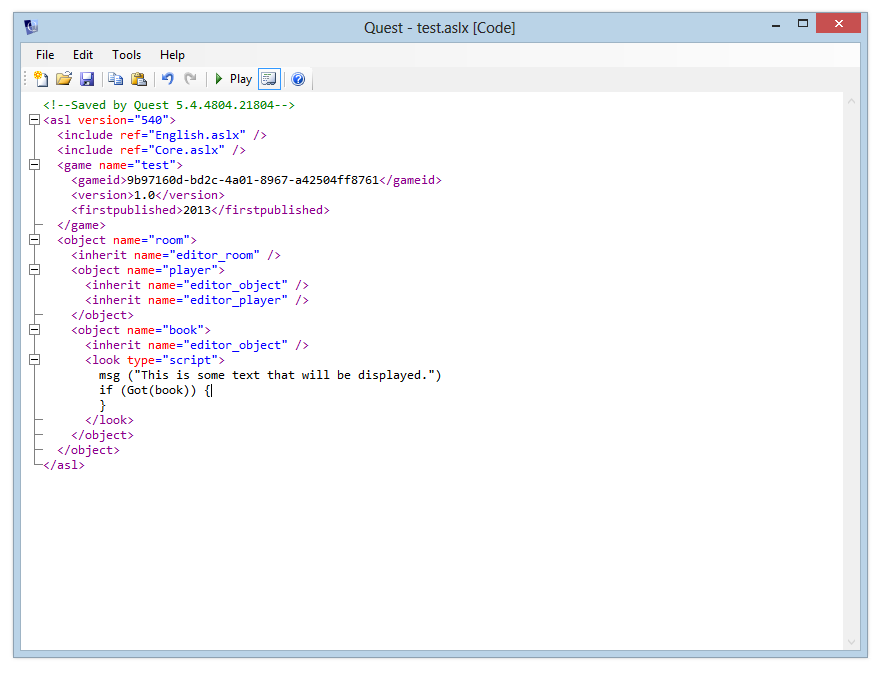Screen dimensions: 881x673
Task: Open help via blue question mark icon
Action: (298, 79)
